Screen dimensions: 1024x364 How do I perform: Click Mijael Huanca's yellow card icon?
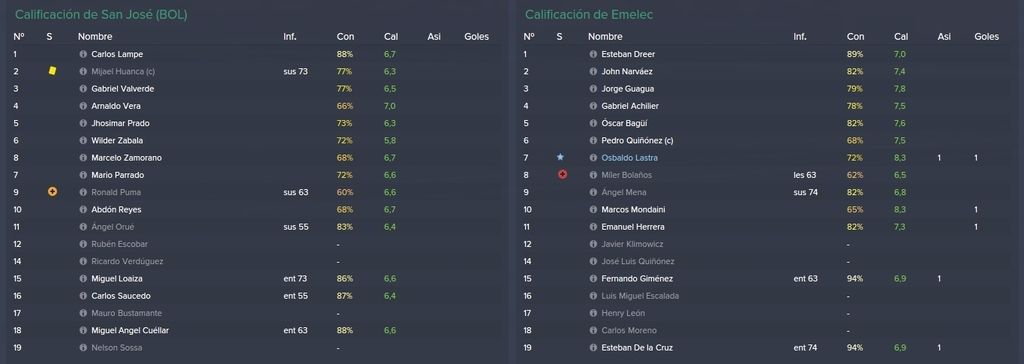click(x=52, y=71)
